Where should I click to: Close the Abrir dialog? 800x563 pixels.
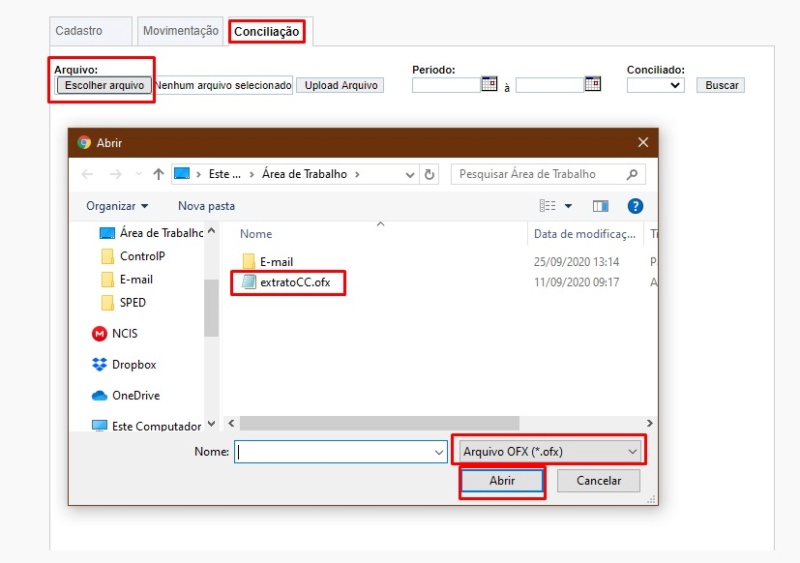pos(643,142)
